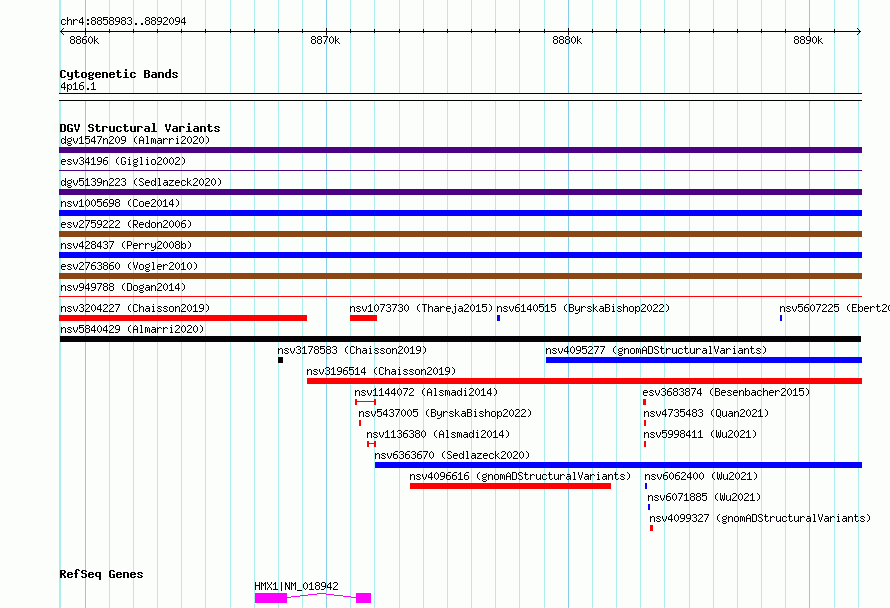Open the dgv5139n223 (Sedlazeck2020) variant bar
The width and height of the screenshot is (890, 608).
460,192
